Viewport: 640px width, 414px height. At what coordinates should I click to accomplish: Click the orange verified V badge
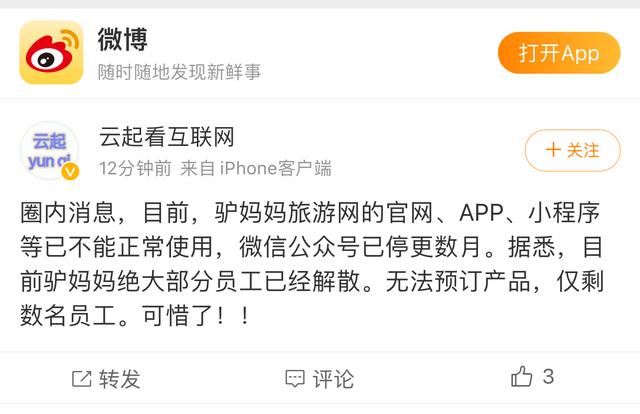(x=70, y=171)
